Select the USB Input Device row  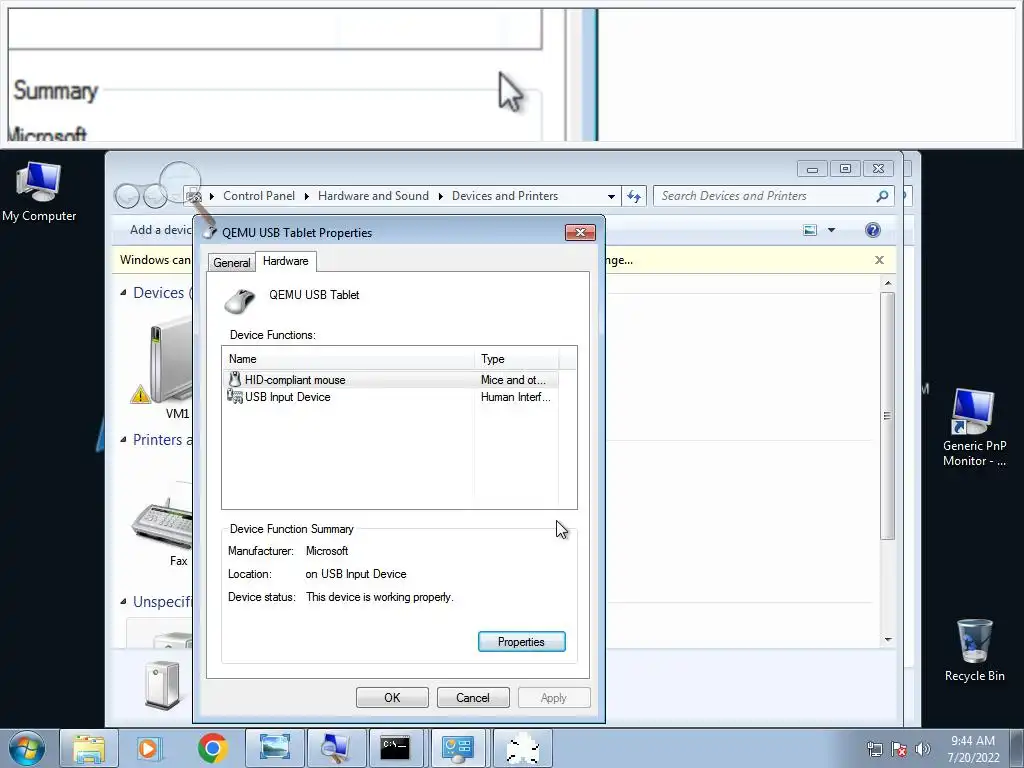pyautogui.click(x=391, y=396)
